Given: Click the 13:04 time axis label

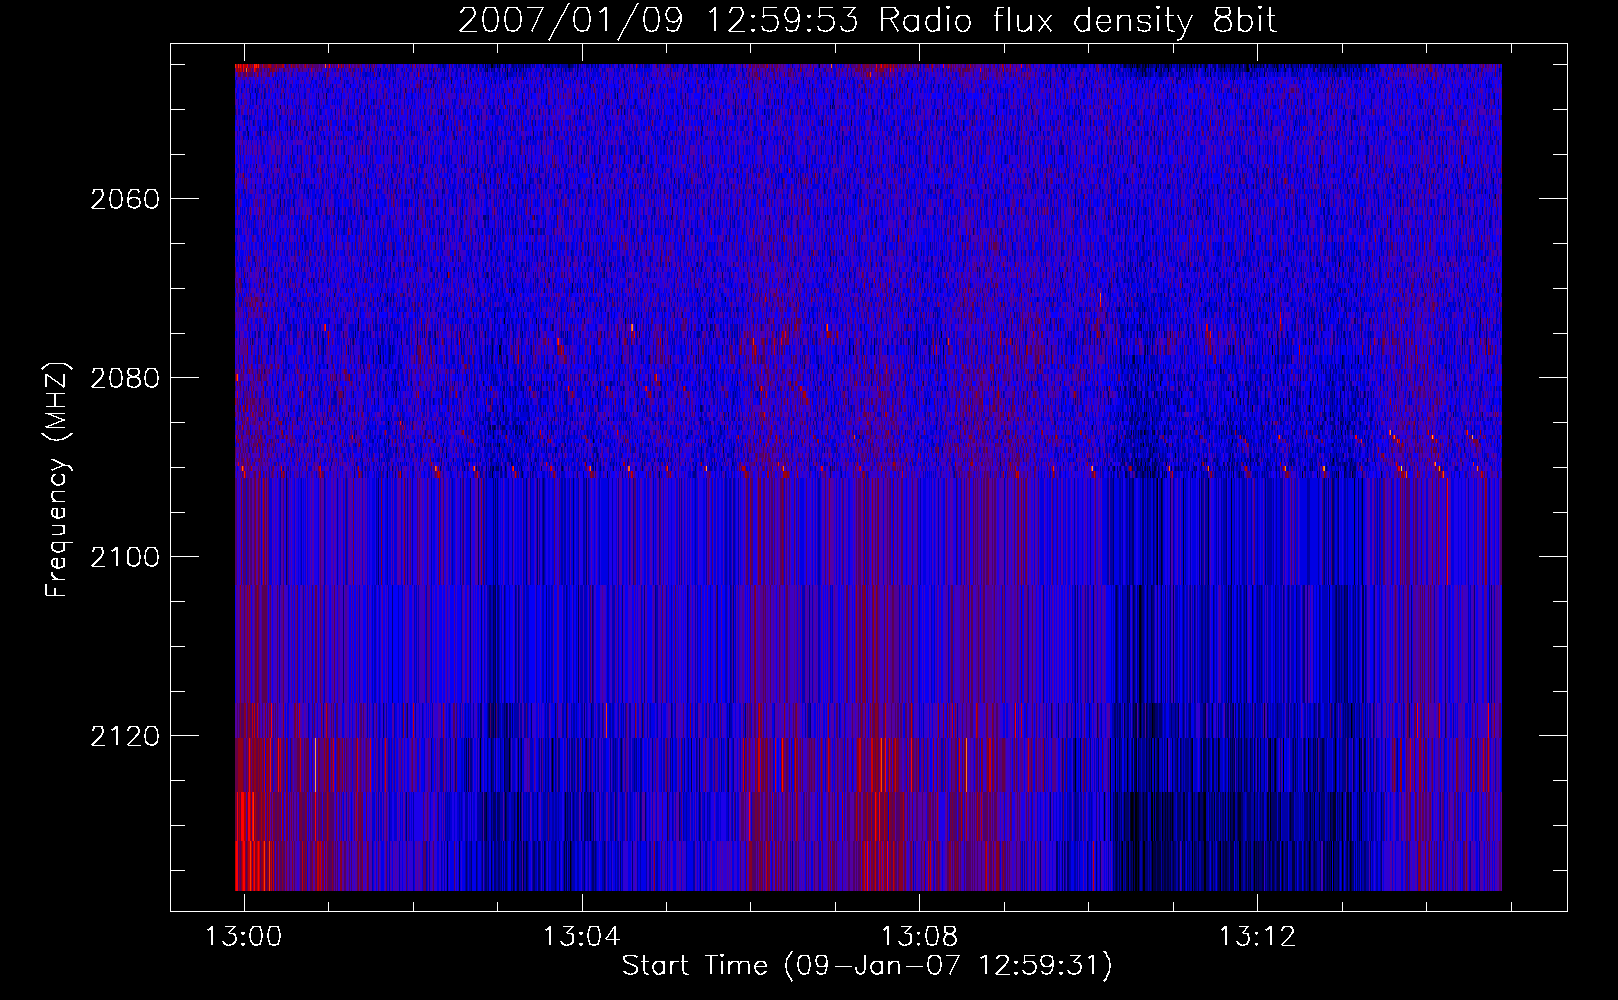Looking at the screenshot, I should (581, 937).
